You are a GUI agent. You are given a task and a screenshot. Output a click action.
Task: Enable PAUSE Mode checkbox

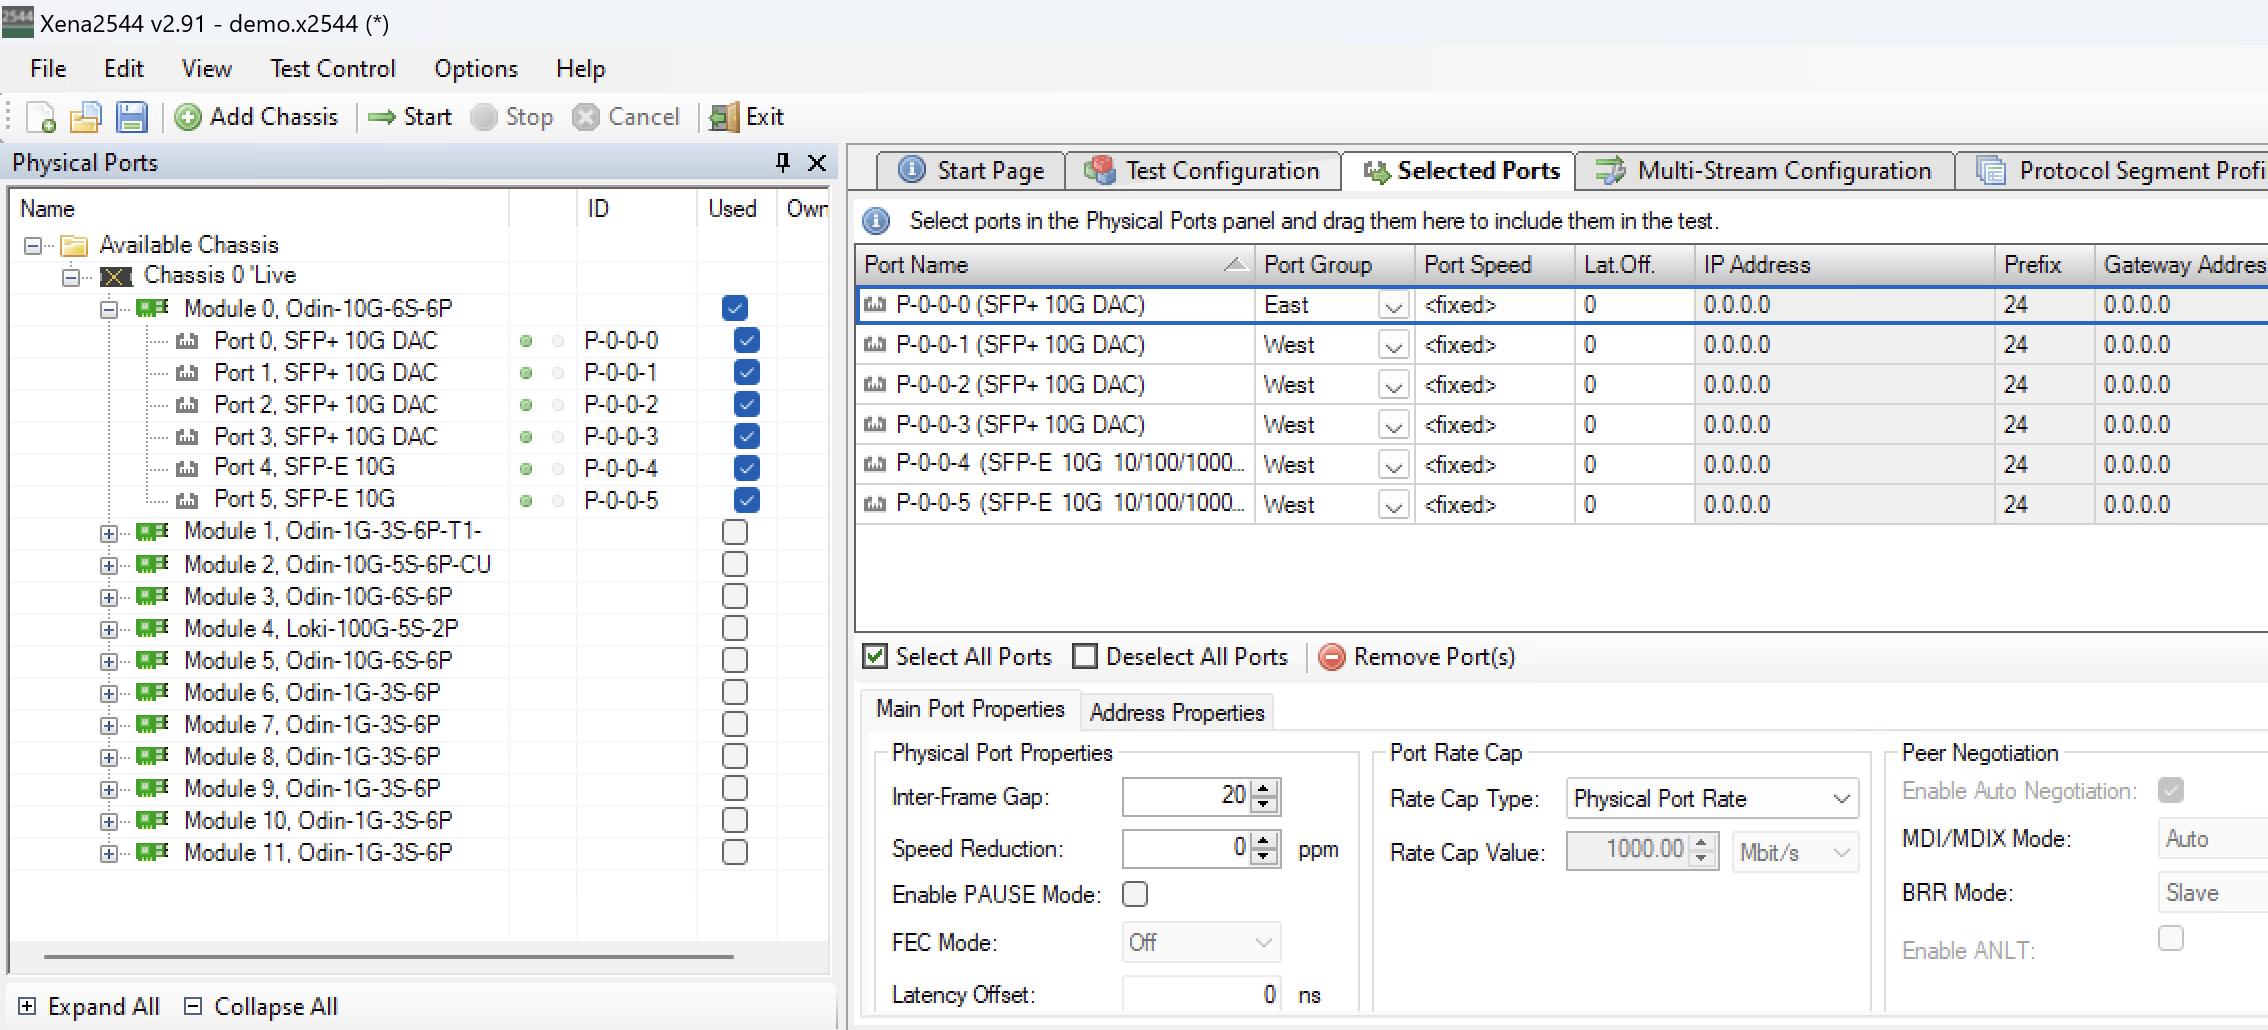pyautogui.click(x=1135, y=894)
